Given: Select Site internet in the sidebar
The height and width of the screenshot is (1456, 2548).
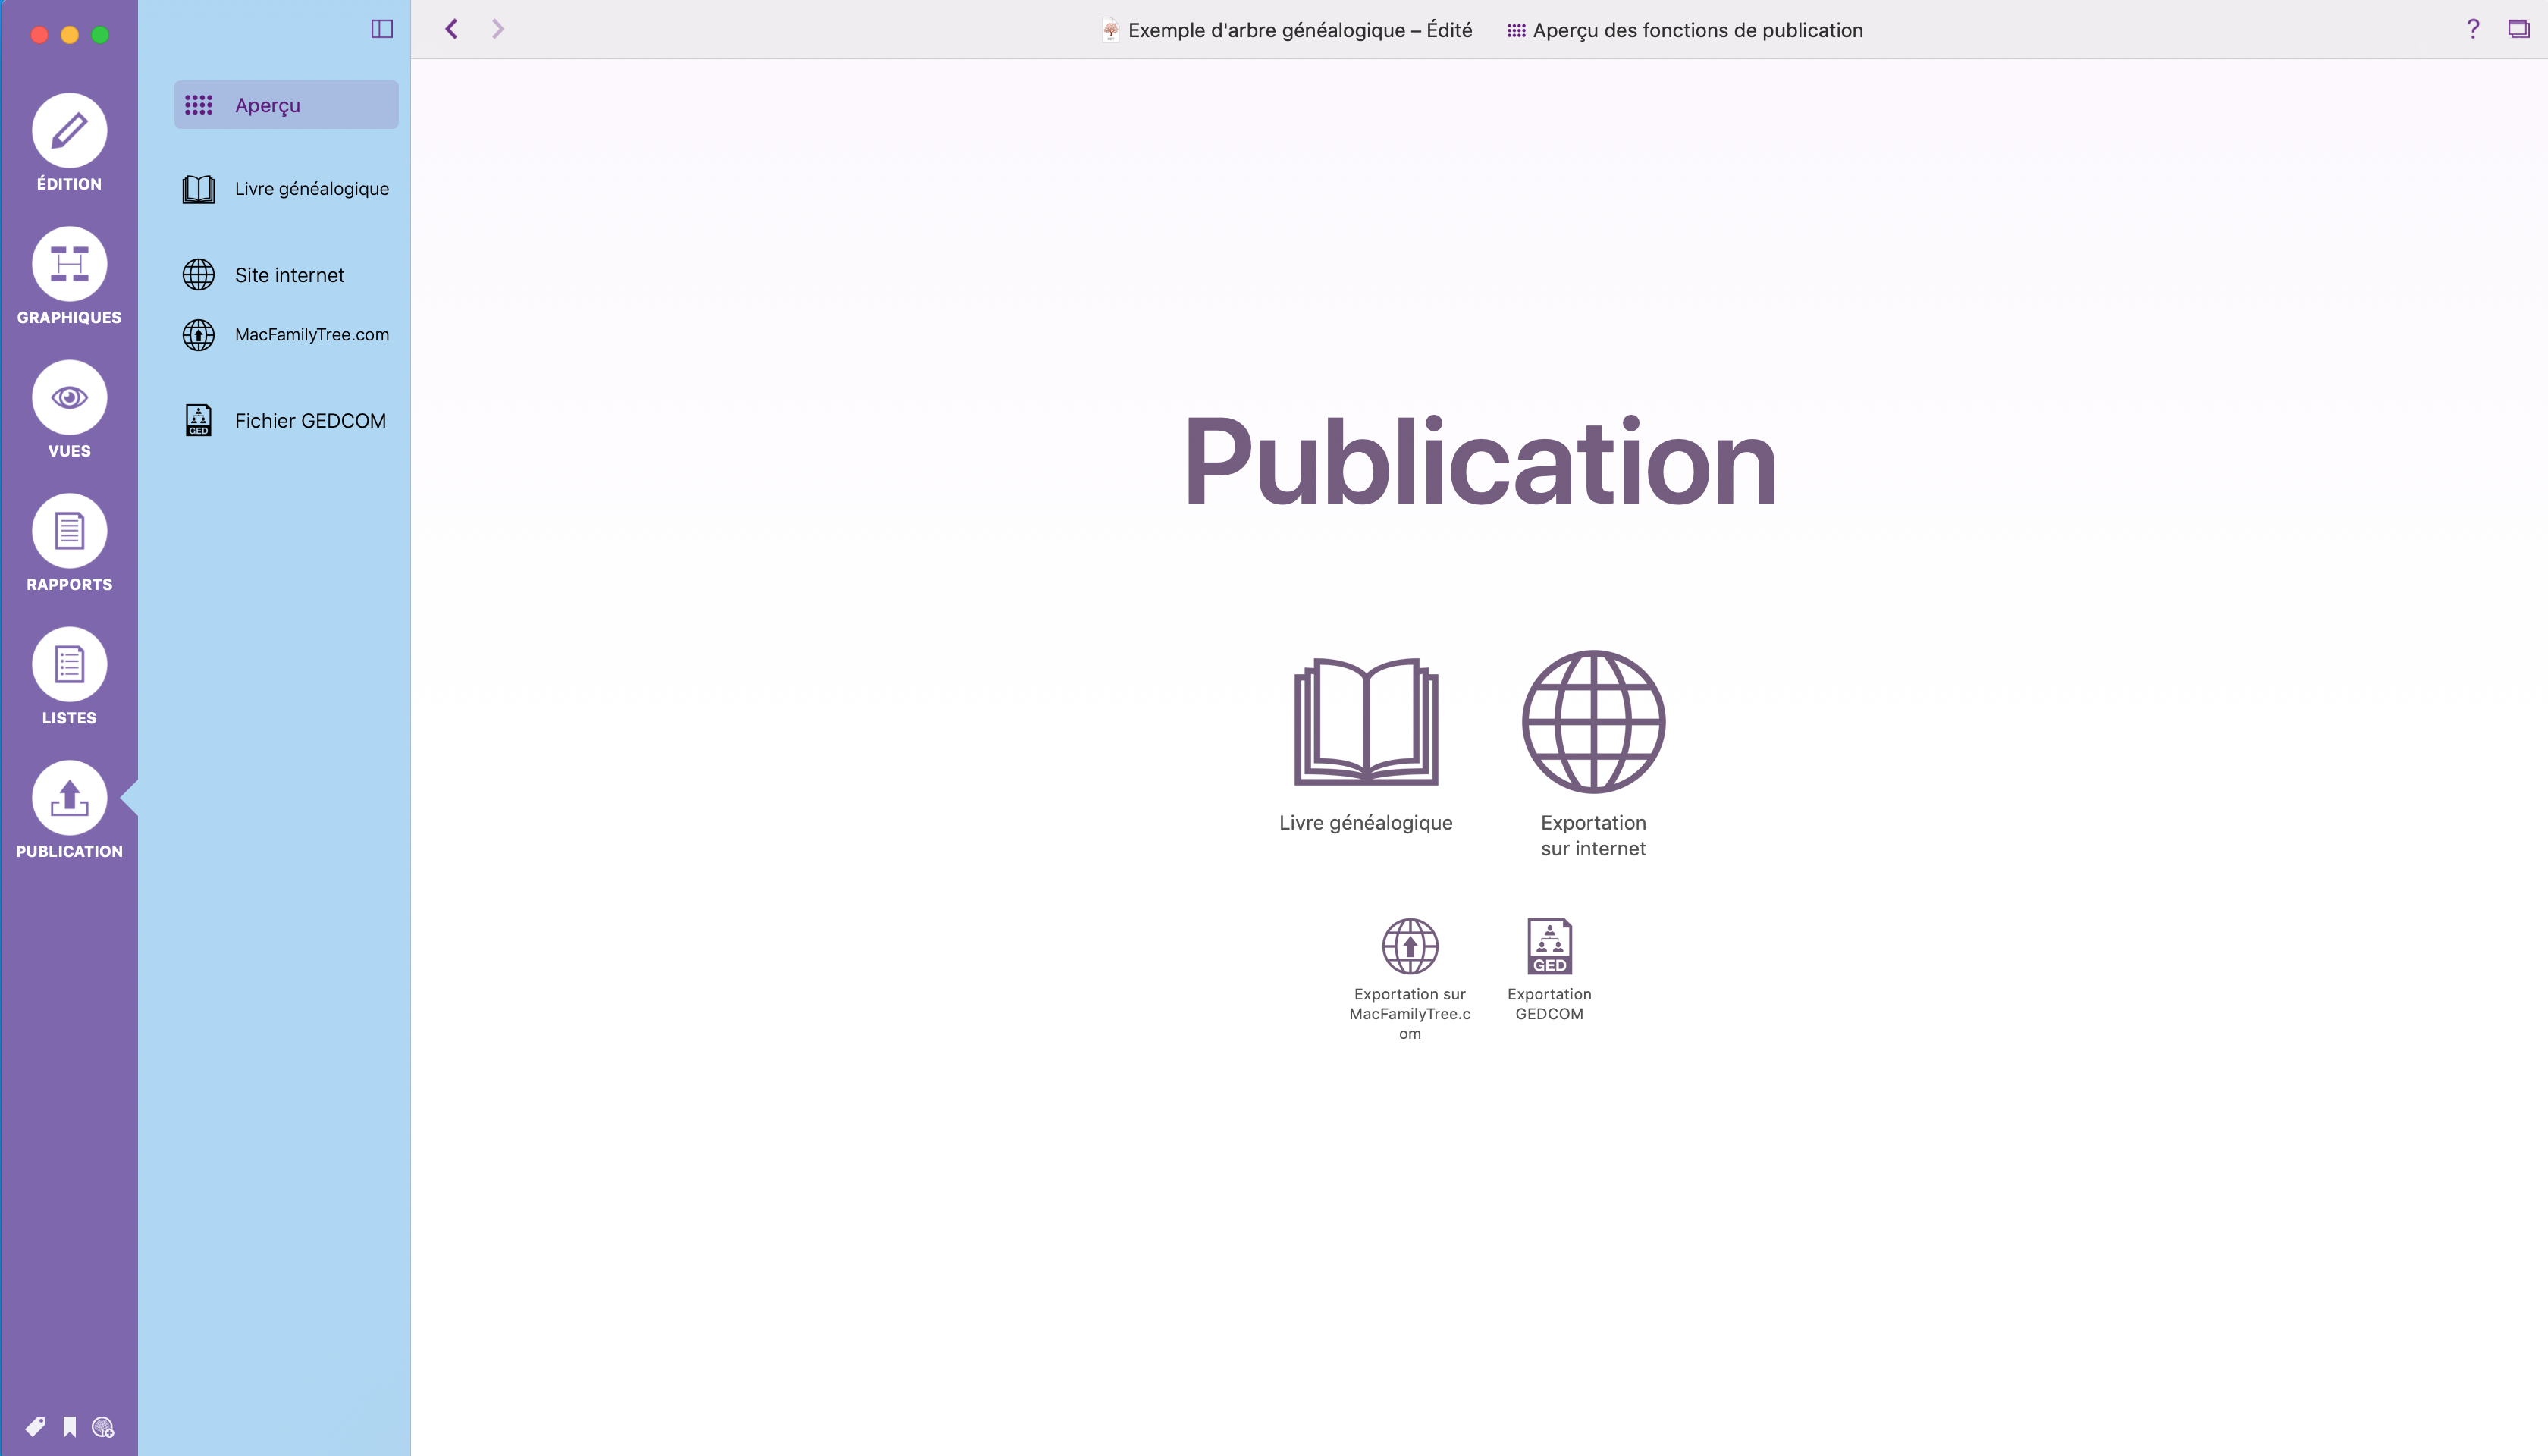Looking at the screenshot, I should (x=286, y=275).
